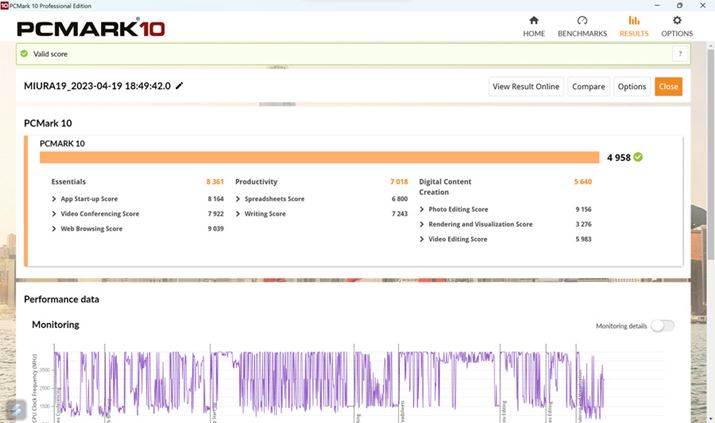The width and height of the screenshot is (715, 423).
Task: Click the CPU clock frequency monitoring graph
Action: click(330, 383)
